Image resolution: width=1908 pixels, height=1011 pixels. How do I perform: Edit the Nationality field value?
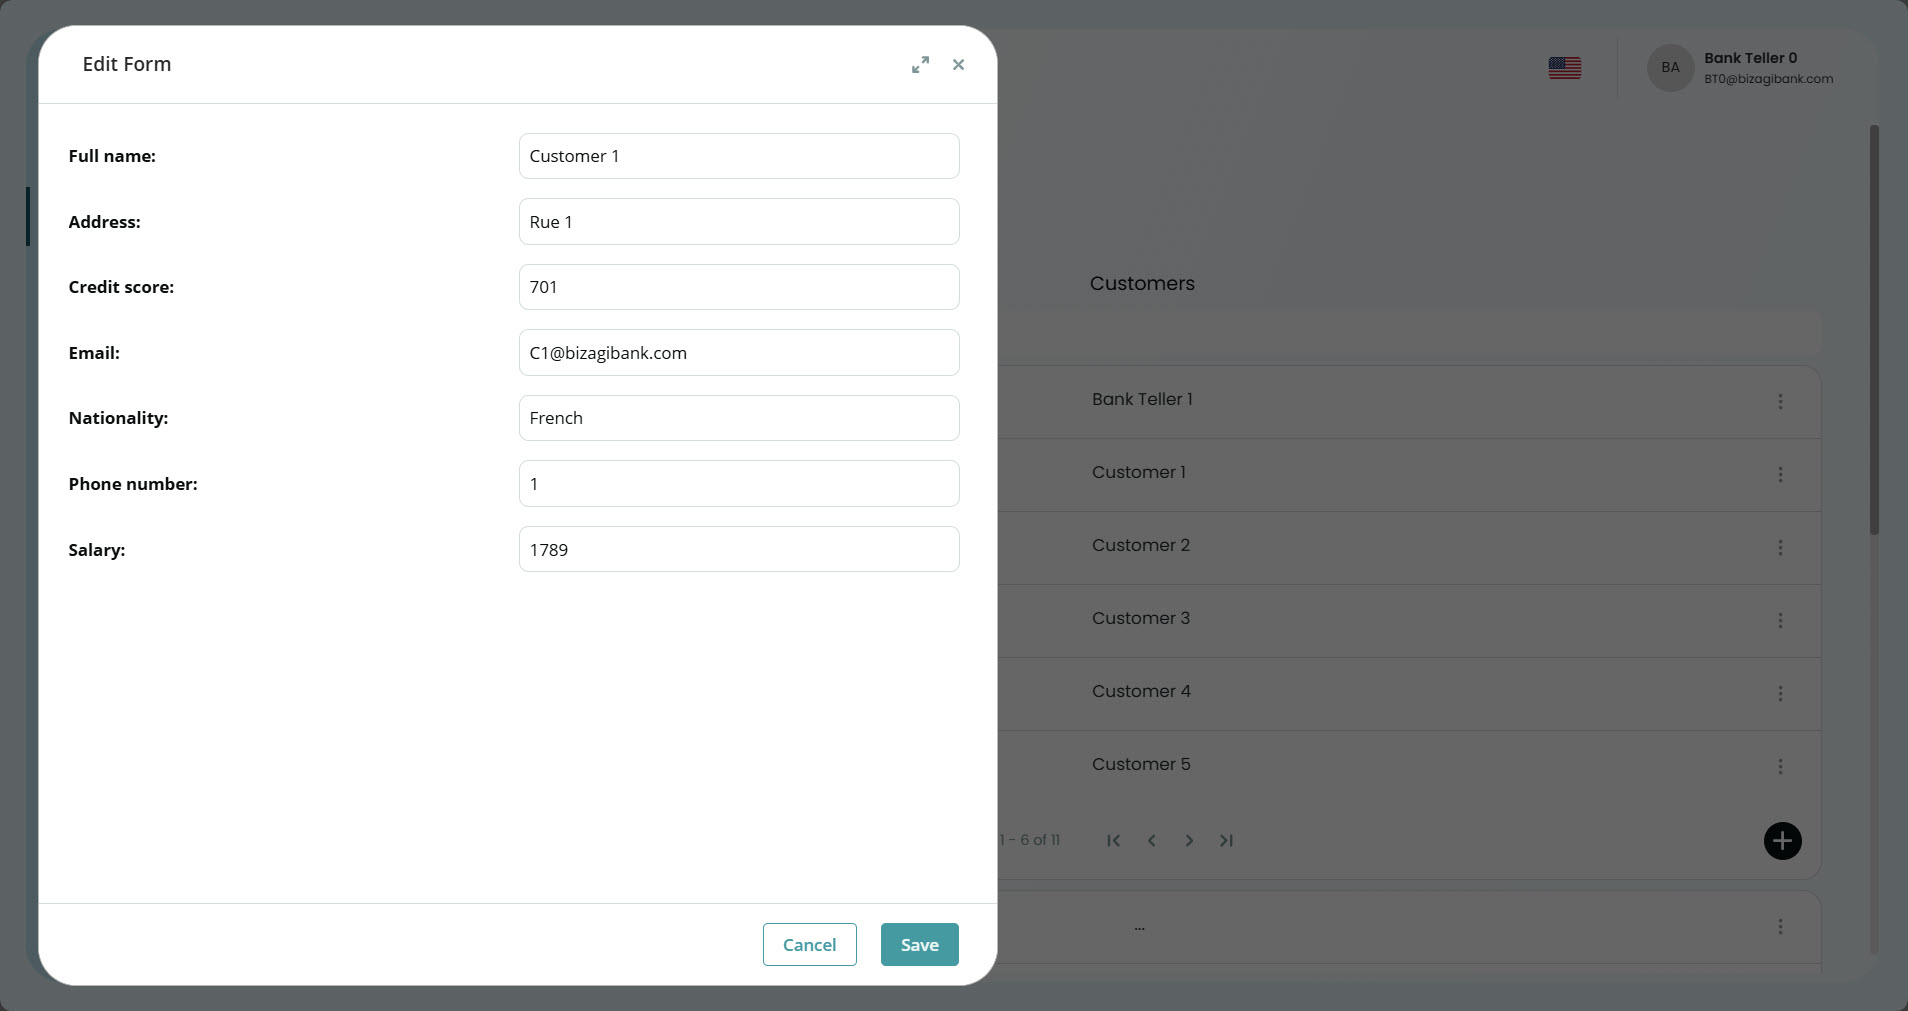(738, 418)
